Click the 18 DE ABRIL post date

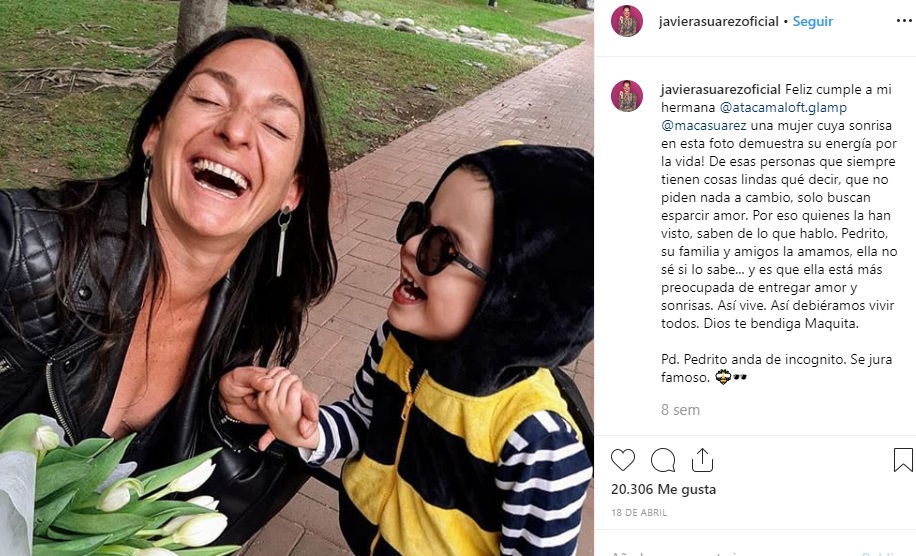tap(639, 513)
